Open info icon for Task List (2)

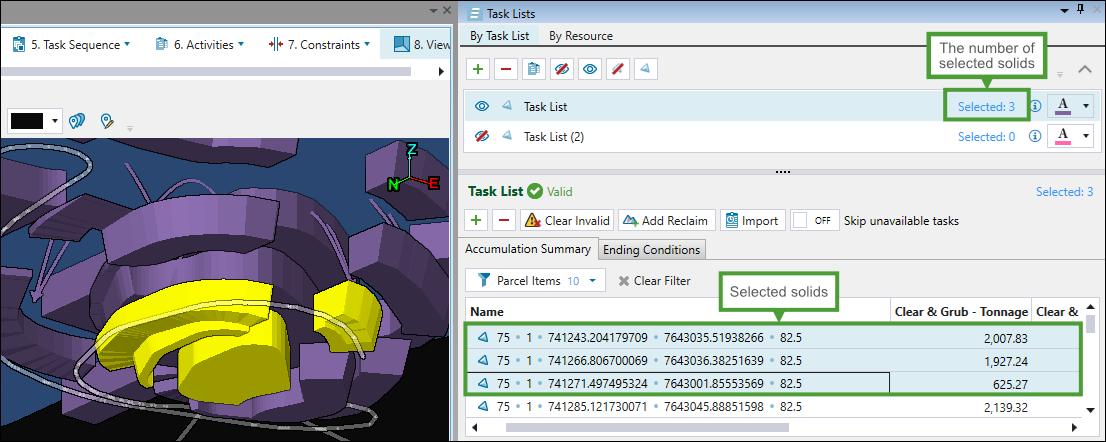pos(1036,137)
